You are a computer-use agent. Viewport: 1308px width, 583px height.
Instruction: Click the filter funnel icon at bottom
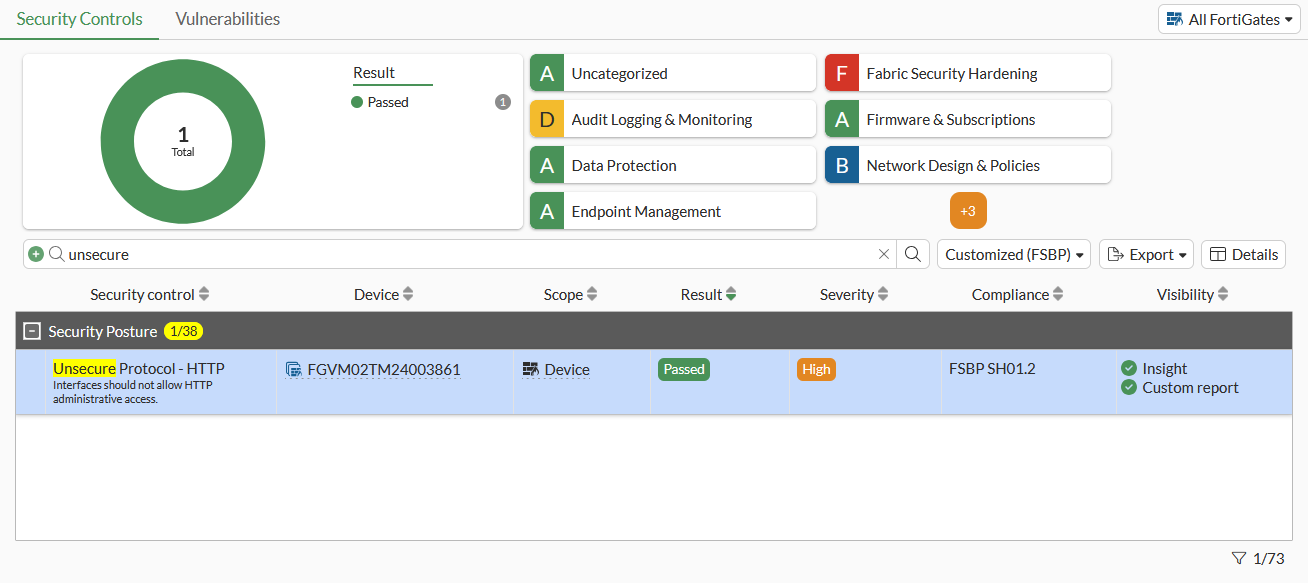click(1239, 558)
